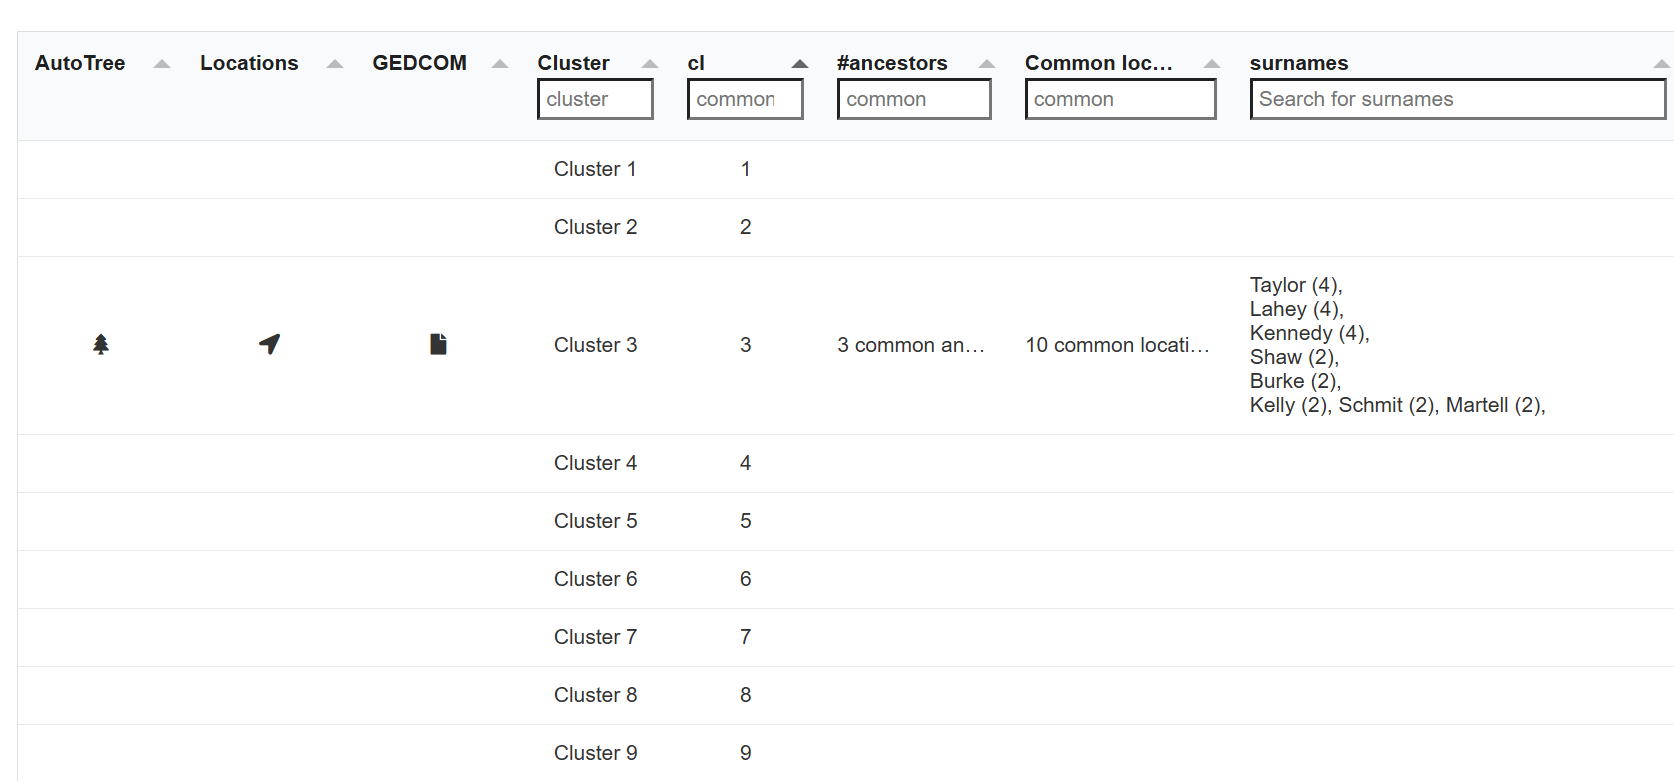Screen dimensions: 1674x781
Task: Sort by the Common loc... column arrow
Action: [1212, 64]
